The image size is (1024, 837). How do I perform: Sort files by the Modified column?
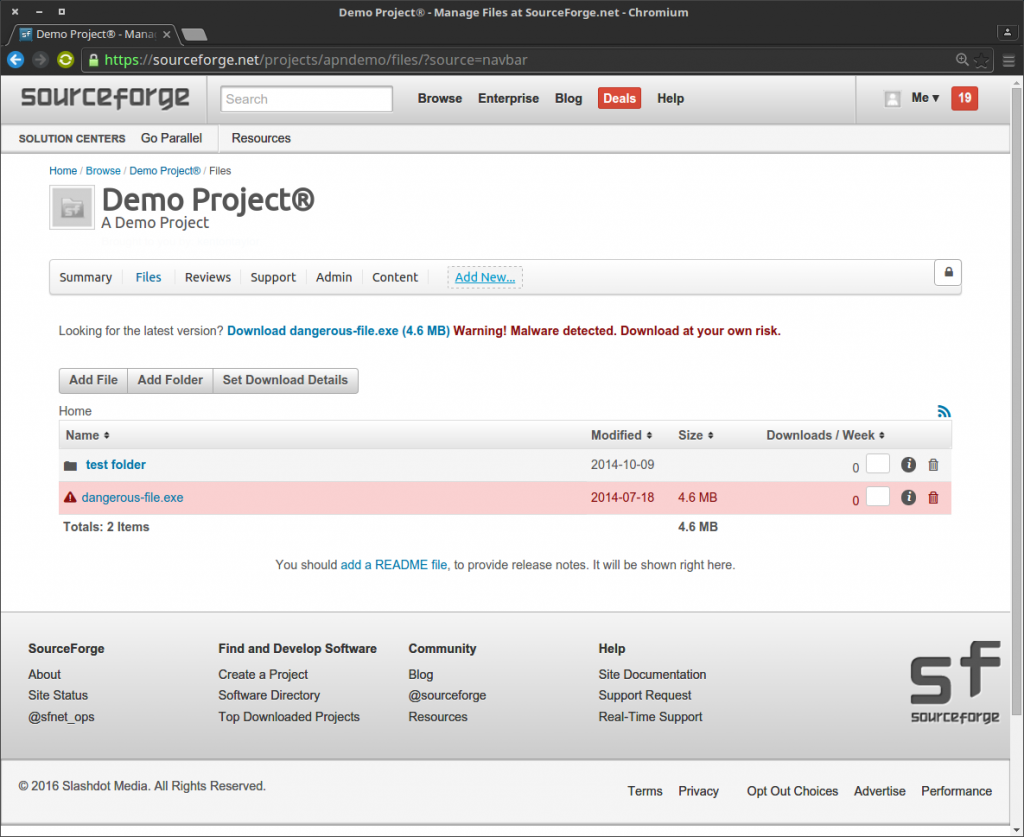pyautogui.click(x=621, y=435)
